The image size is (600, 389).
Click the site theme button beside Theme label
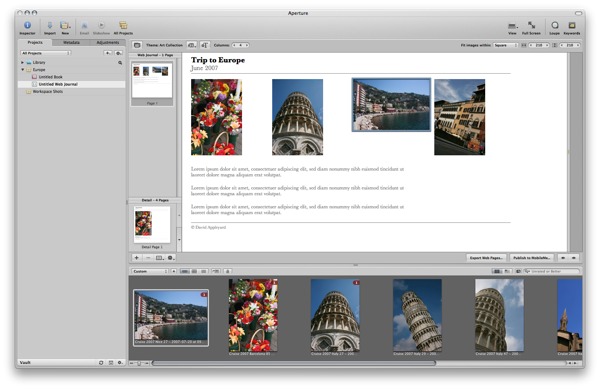[x=137, y=45]
